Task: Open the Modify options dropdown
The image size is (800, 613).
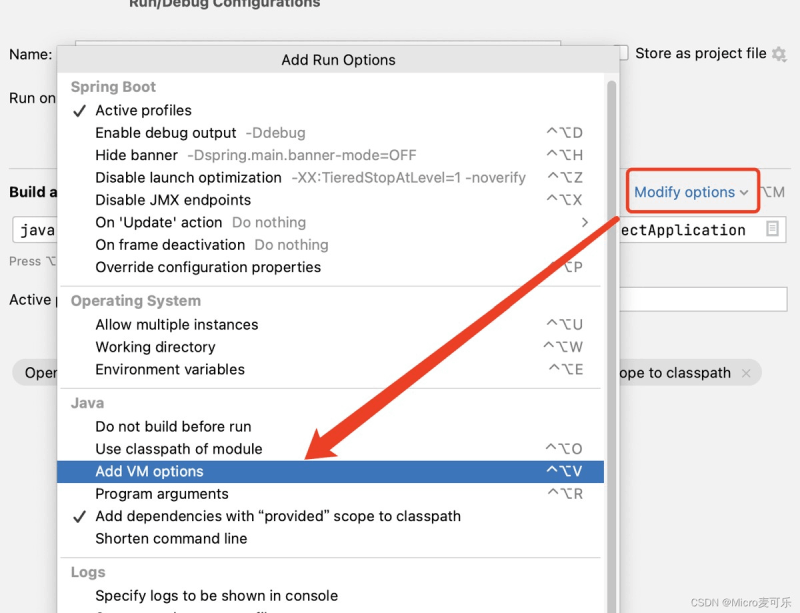Action: pyautogui.click(x=691, y=192)
